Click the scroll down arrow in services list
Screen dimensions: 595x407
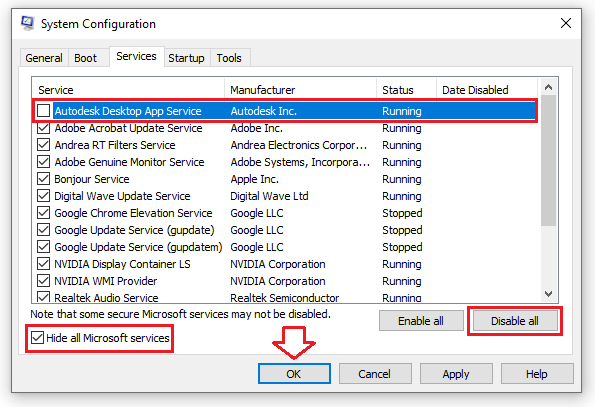click(548, 294)
